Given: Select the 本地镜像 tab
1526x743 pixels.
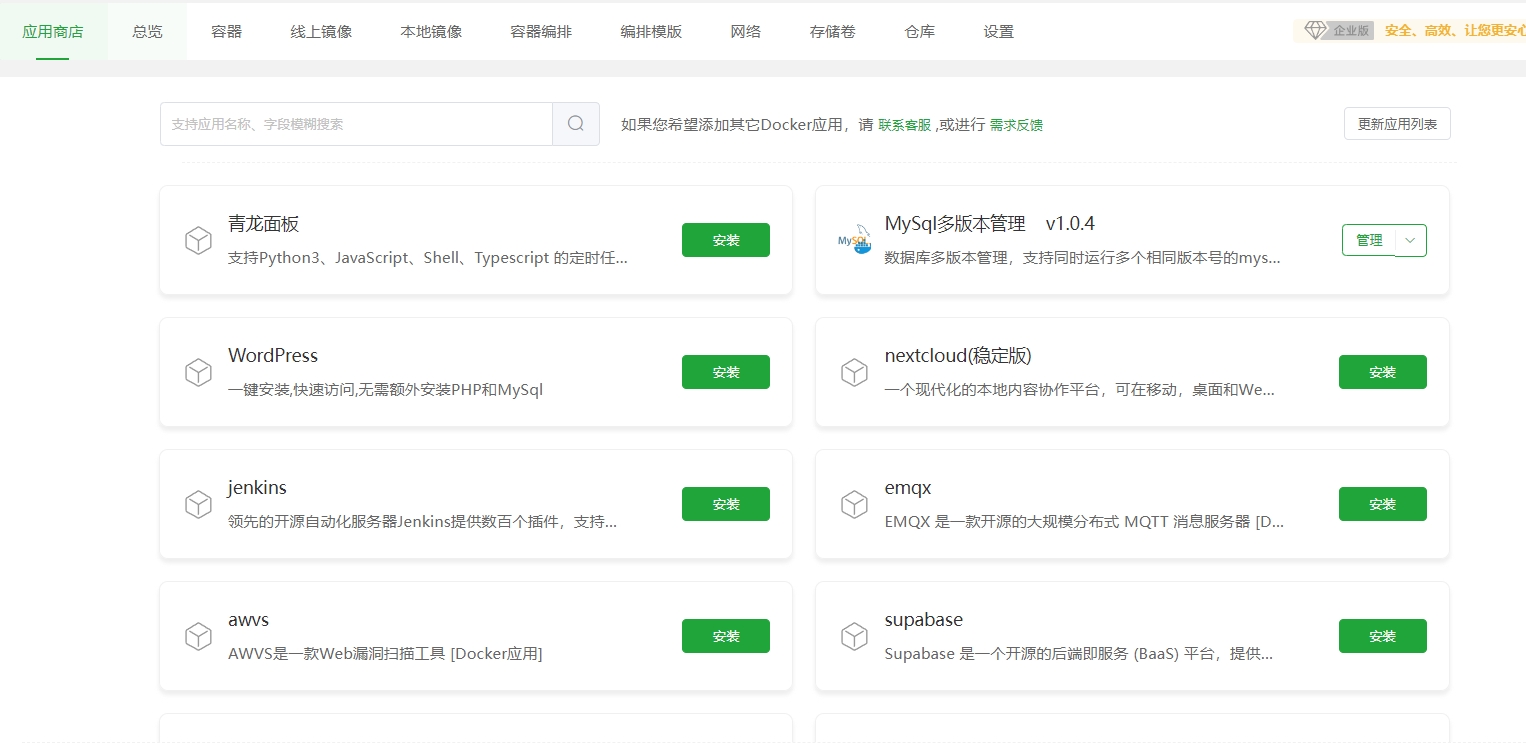Looking at the screenshot, I should 431,31.
